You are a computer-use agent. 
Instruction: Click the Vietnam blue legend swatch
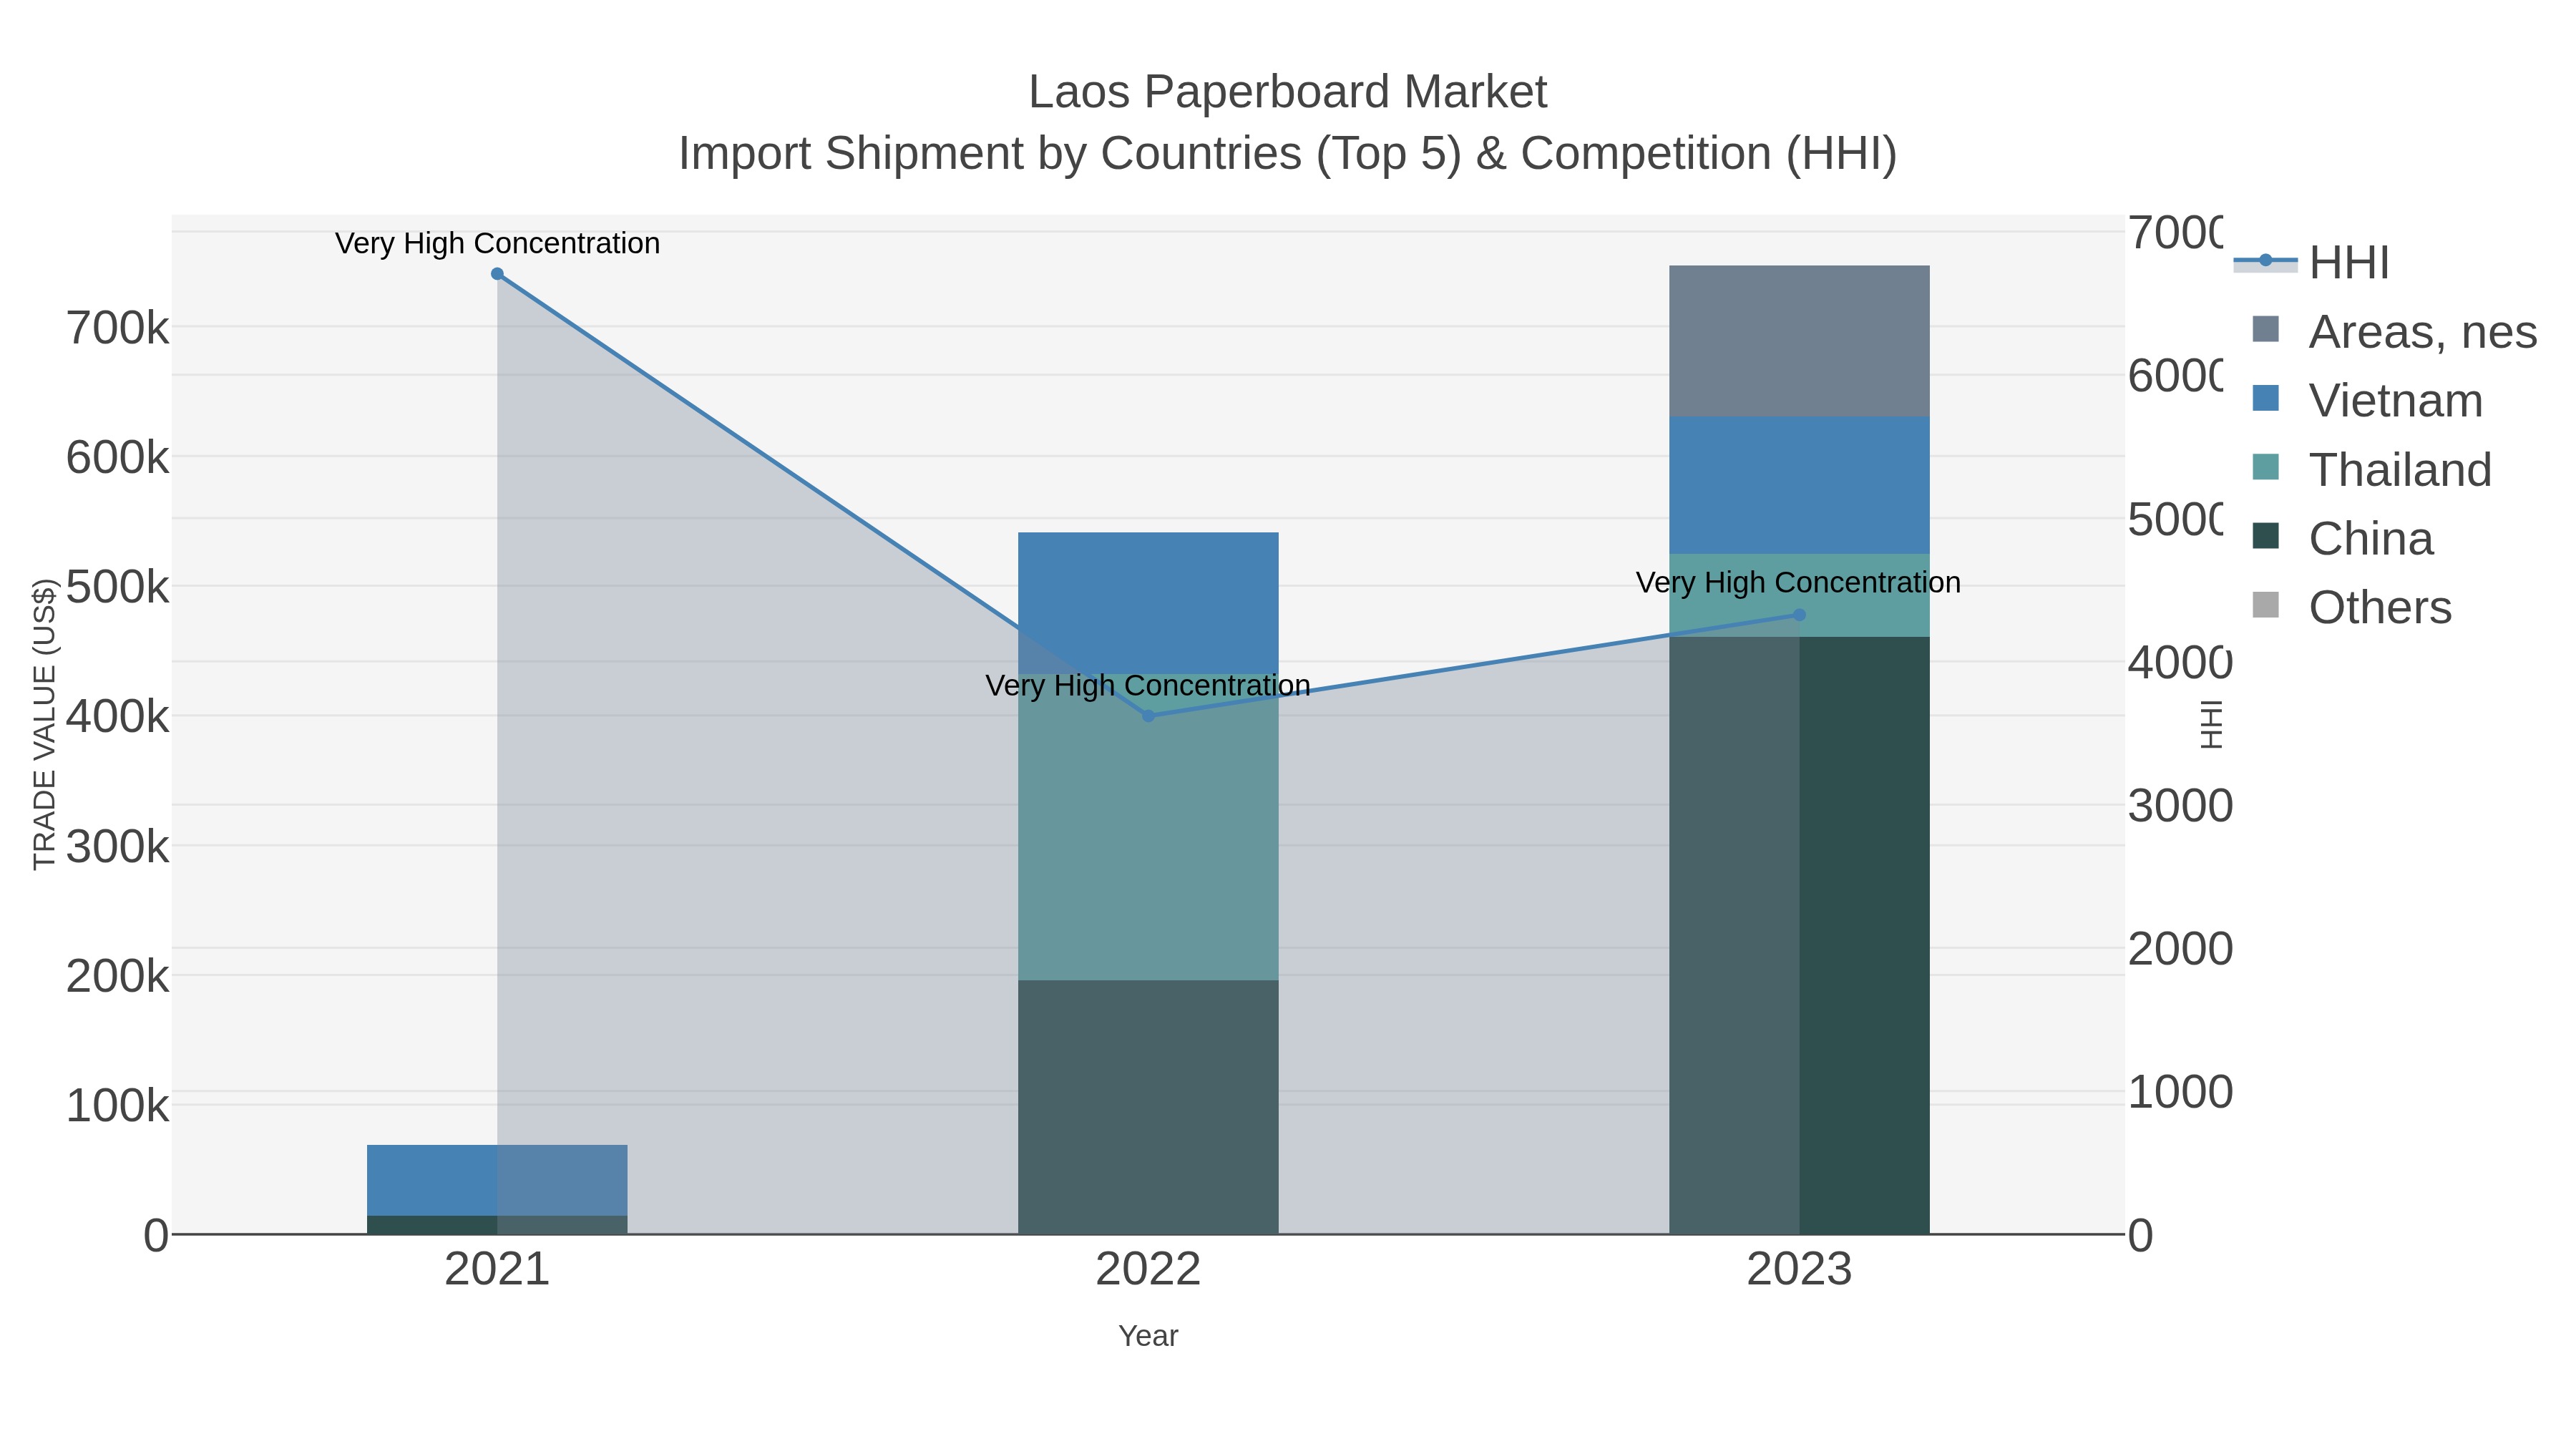[2266, 398]
